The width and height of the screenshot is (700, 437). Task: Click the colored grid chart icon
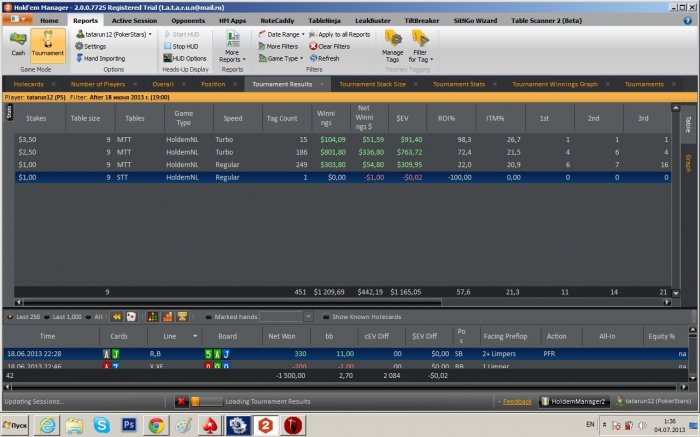coord(153,316)
